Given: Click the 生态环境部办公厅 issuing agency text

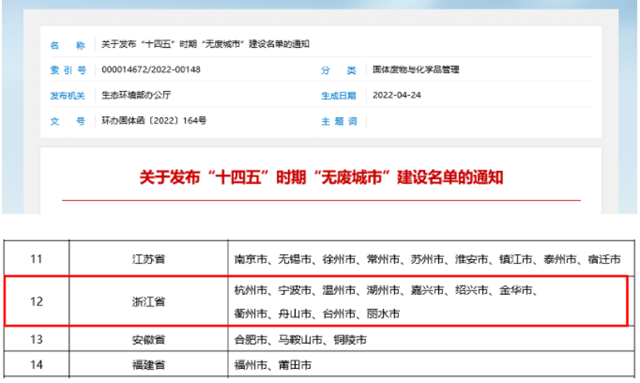Looking at the screenshot, I should coord(136,95).
